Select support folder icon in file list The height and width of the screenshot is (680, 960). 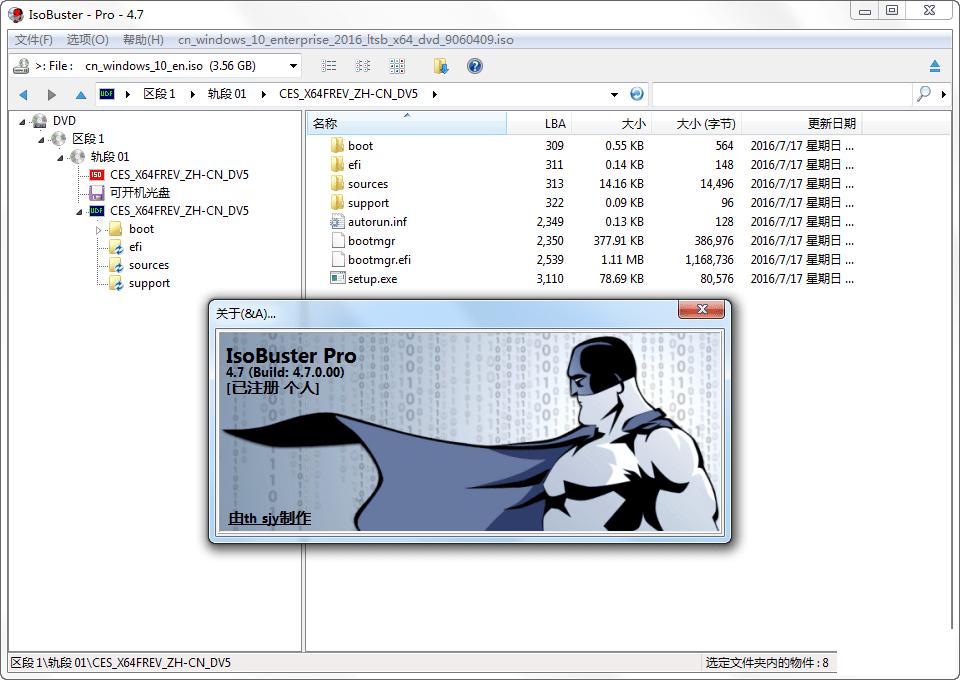pos(337,202)
